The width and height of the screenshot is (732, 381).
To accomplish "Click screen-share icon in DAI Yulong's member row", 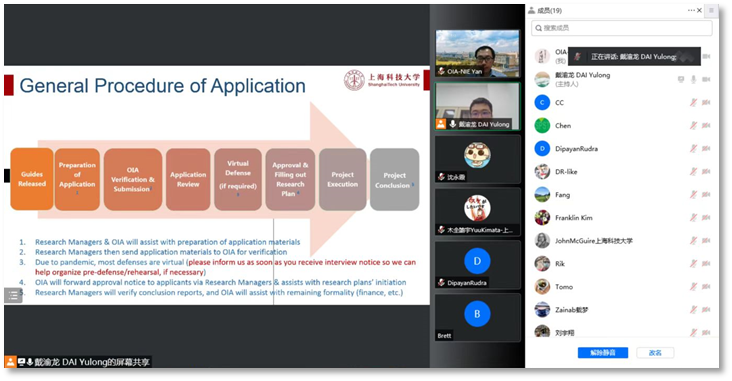I will click(x=681, y=79).
